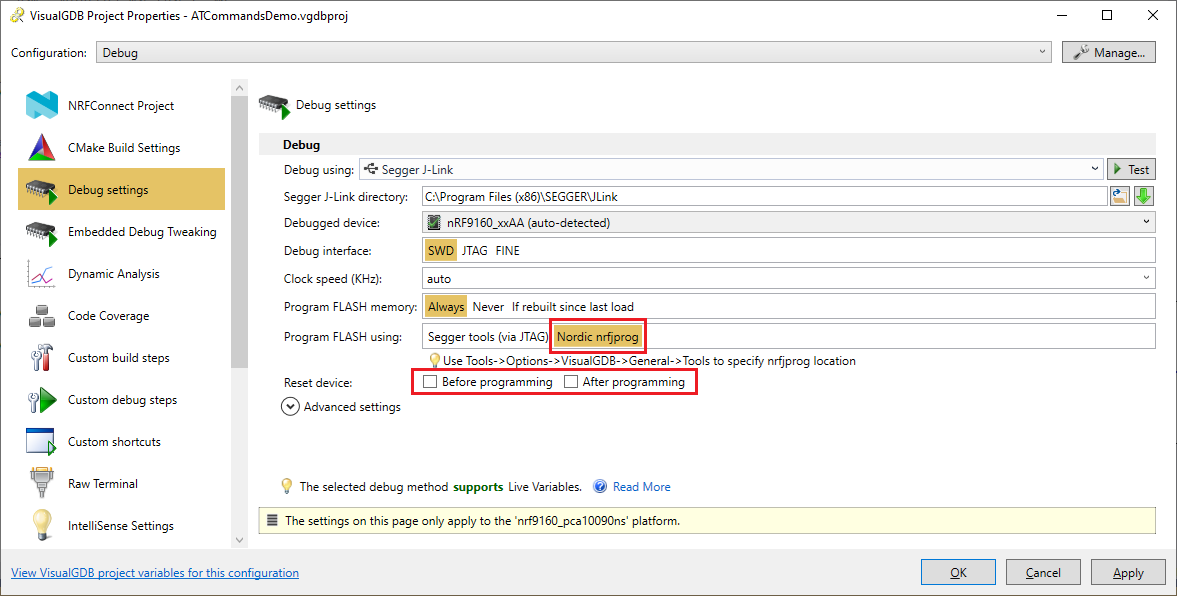Click the platform settings list icon
Screen dimensions: 1177x596
(x=272, y=520)
